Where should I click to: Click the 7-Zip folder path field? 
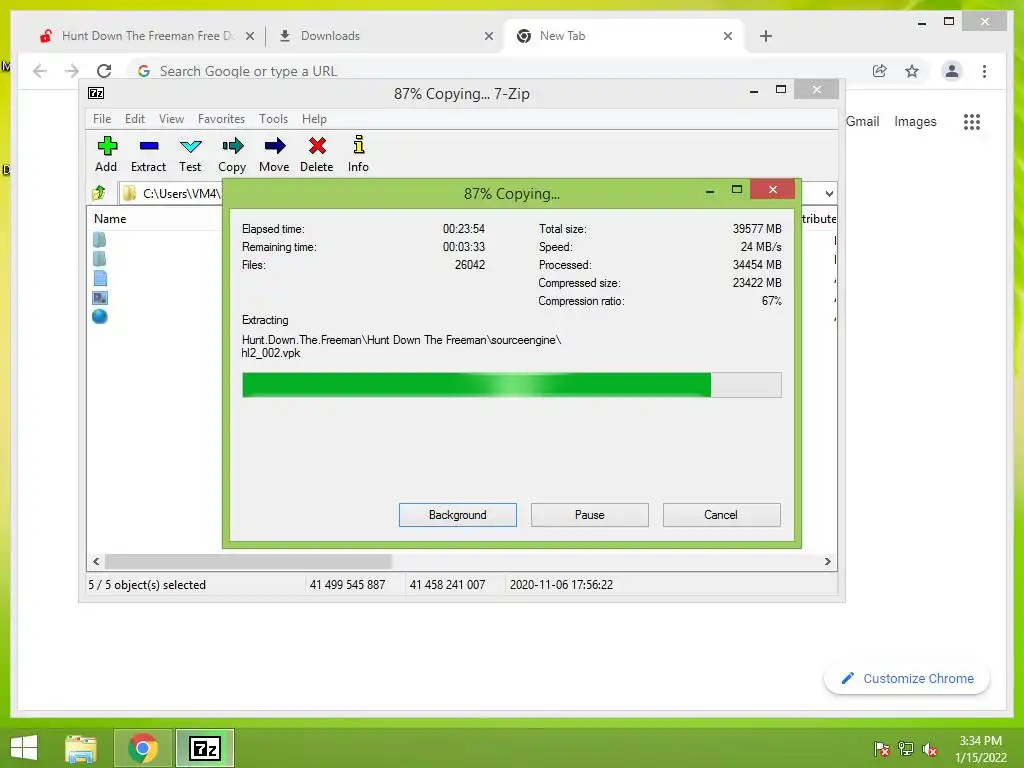click(x=171, y=193)
